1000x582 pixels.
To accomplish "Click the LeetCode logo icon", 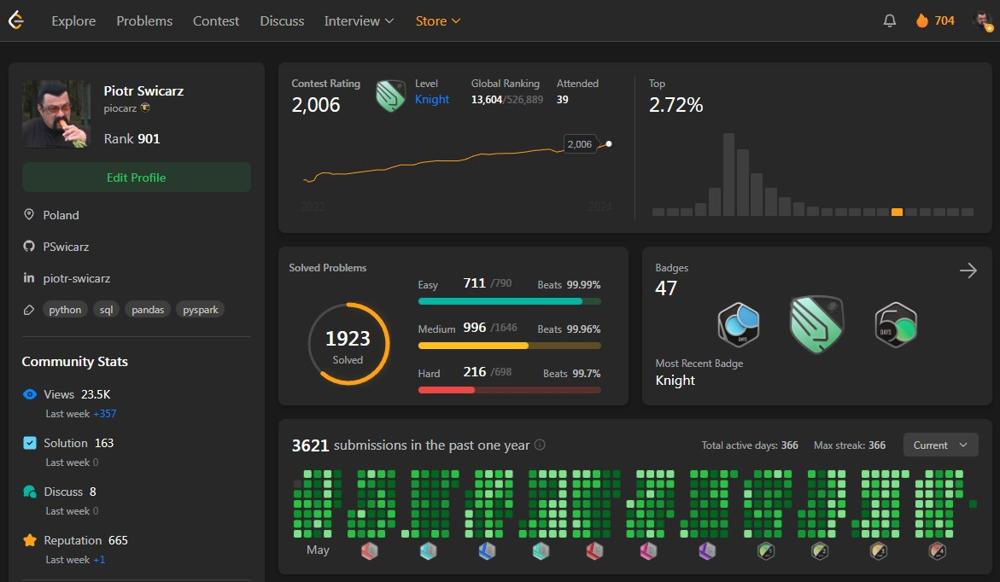I will pos(16,20).
